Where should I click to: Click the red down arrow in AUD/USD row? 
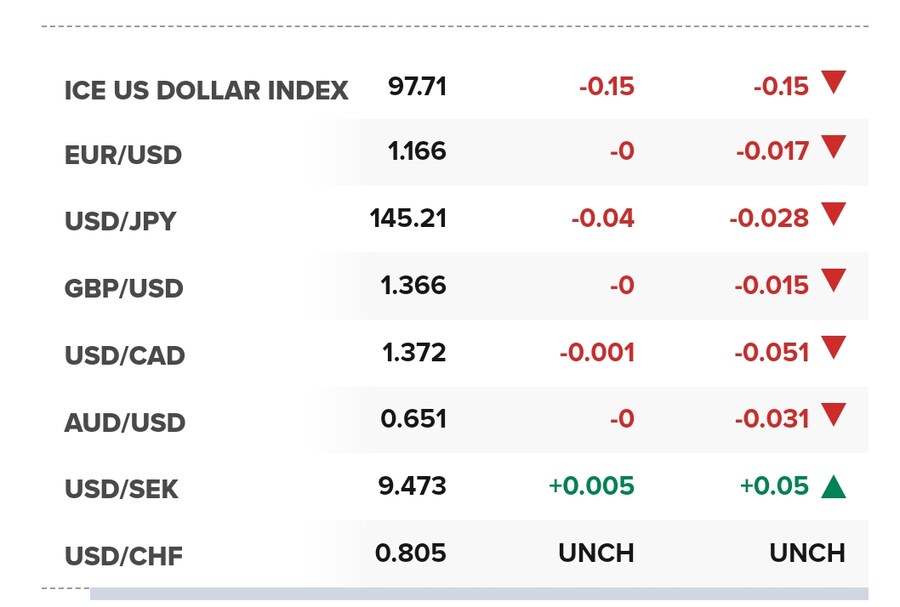pyautogui.click(x=833, y=415)
